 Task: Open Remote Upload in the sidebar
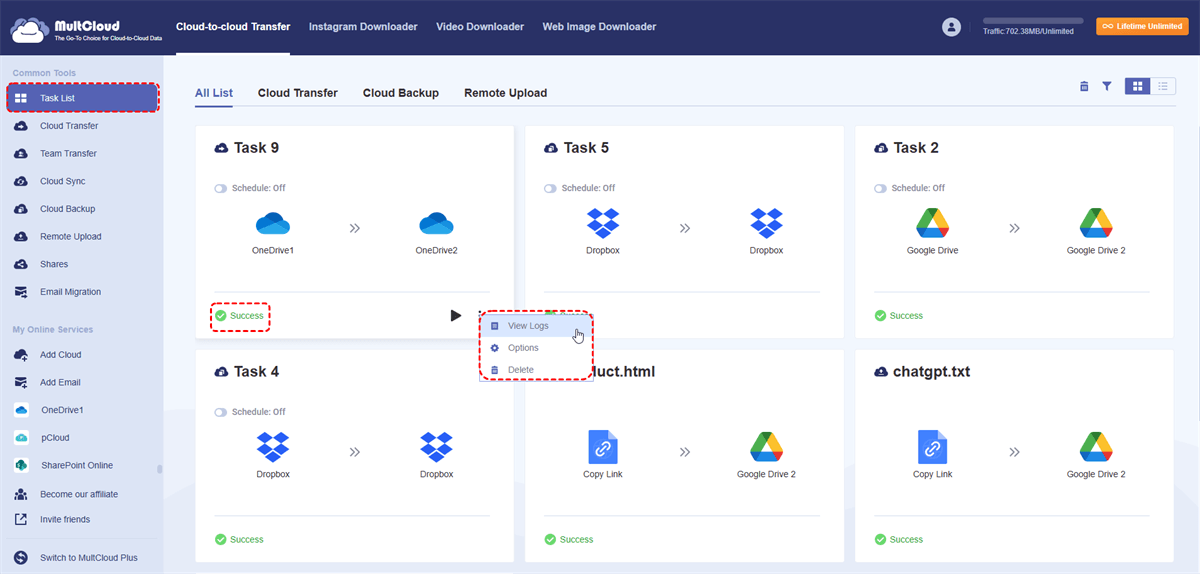(x=70, y=237)
